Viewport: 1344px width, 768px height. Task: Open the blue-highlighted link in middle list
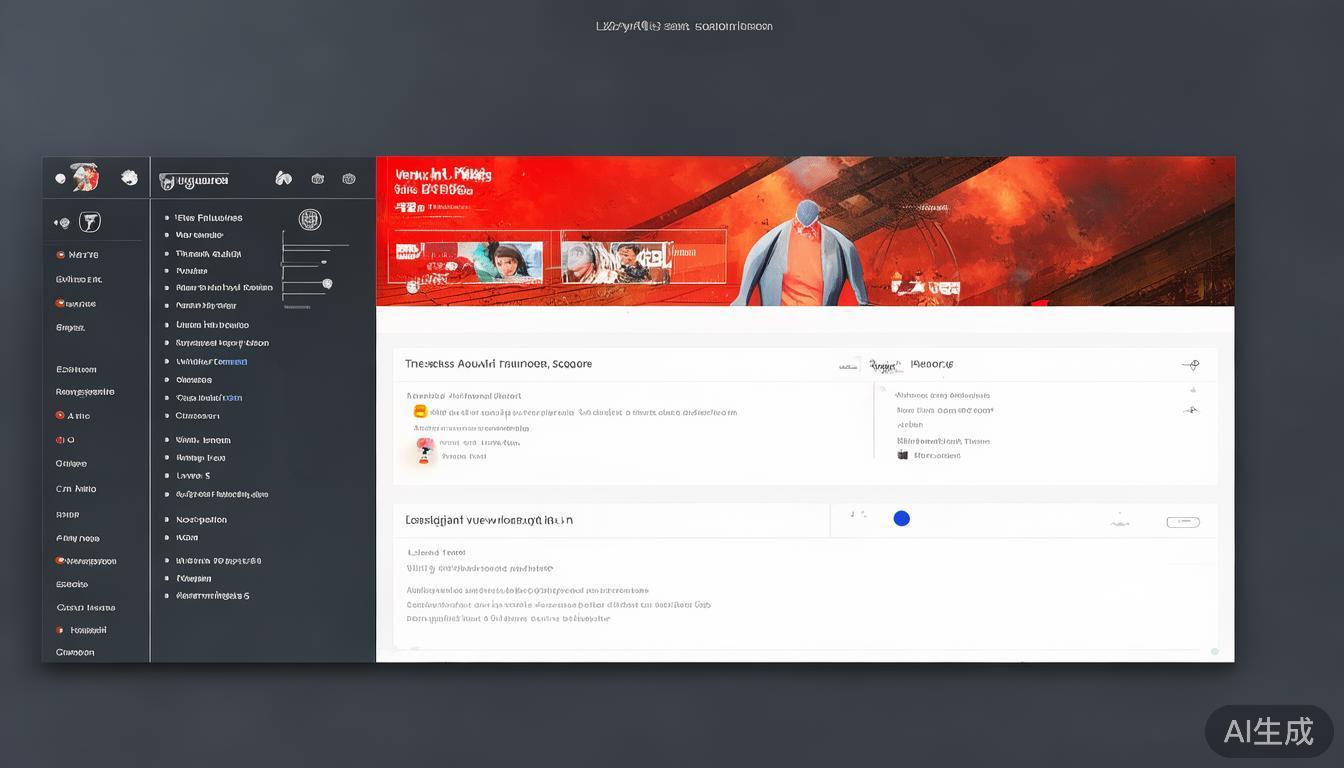(x=211, y=361)
